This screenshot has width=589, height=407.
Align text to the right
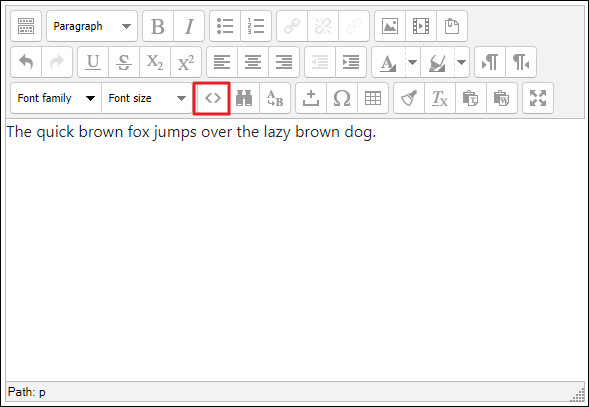coord(284,62)
